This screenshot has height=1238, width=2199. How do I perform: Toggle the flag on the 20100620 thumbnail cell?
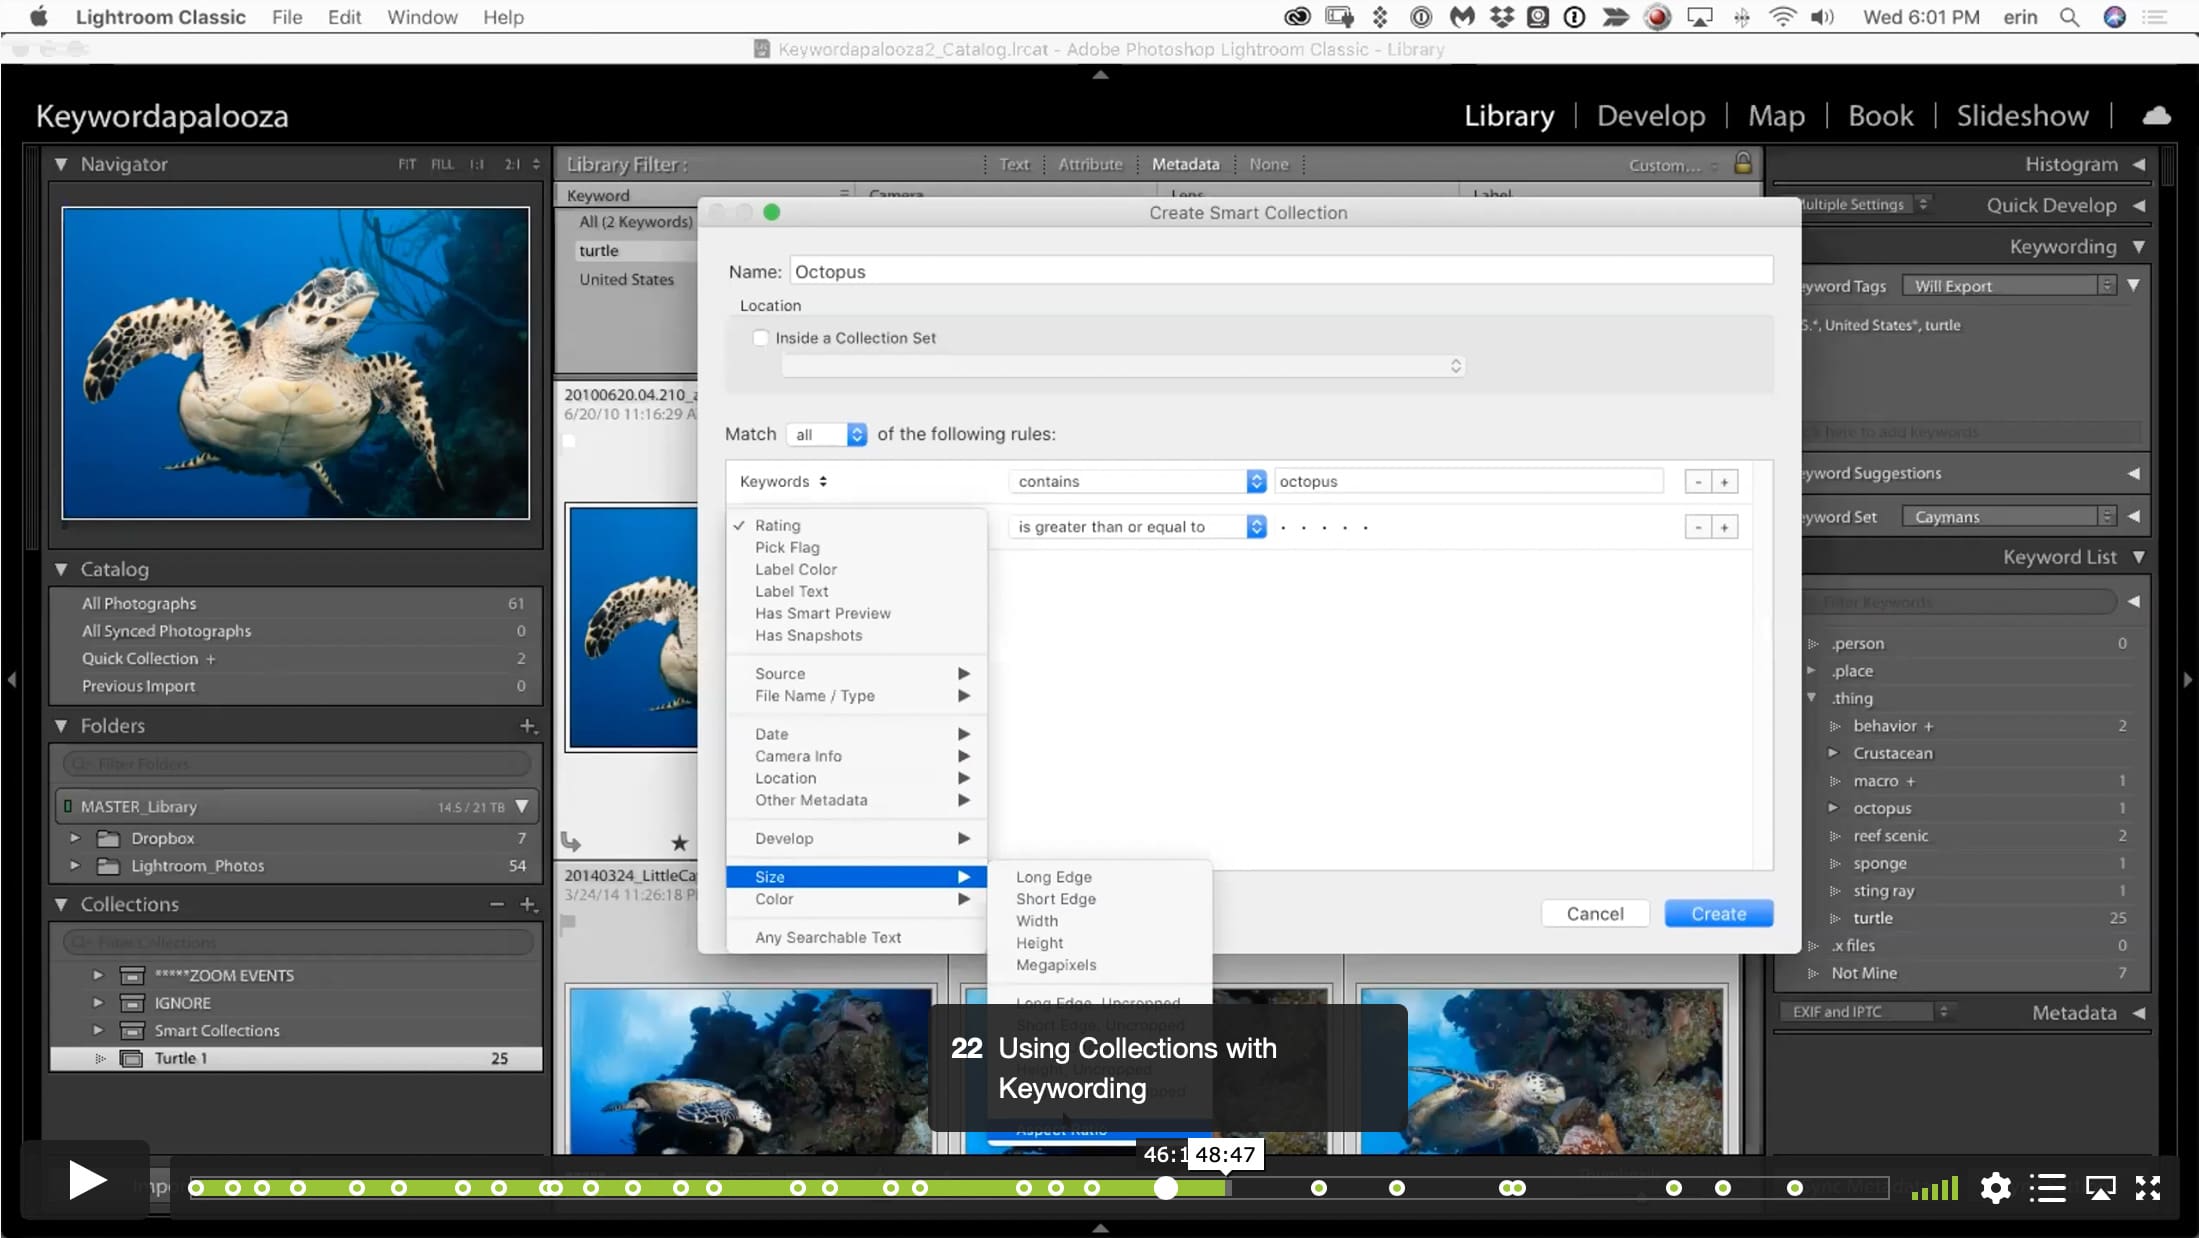click(x=569, y=441)
